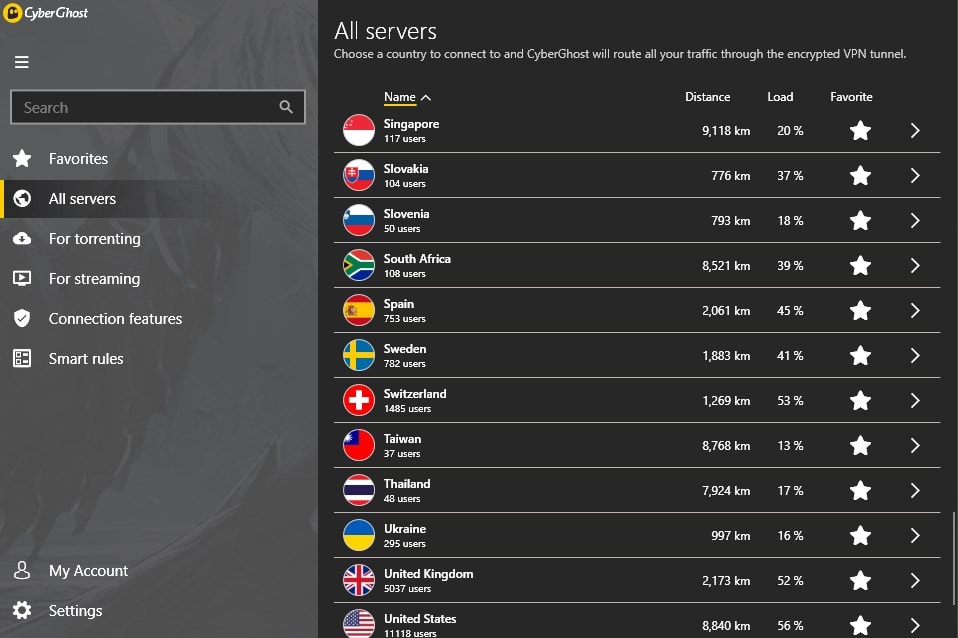The height and width of the screenshot is (638, 958).
Task: Click the Connection features shield icon
Action: (22, 318)
